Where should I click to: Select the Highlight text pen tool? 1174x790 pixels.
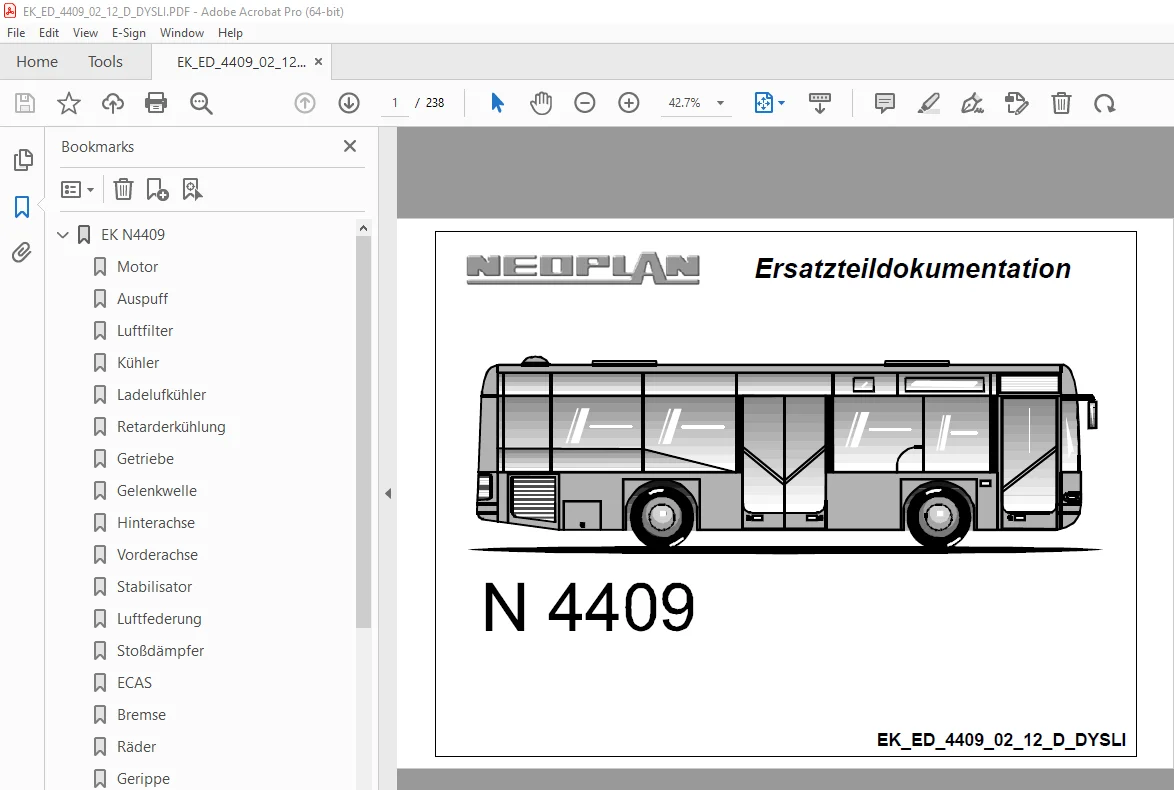(928, 103)
